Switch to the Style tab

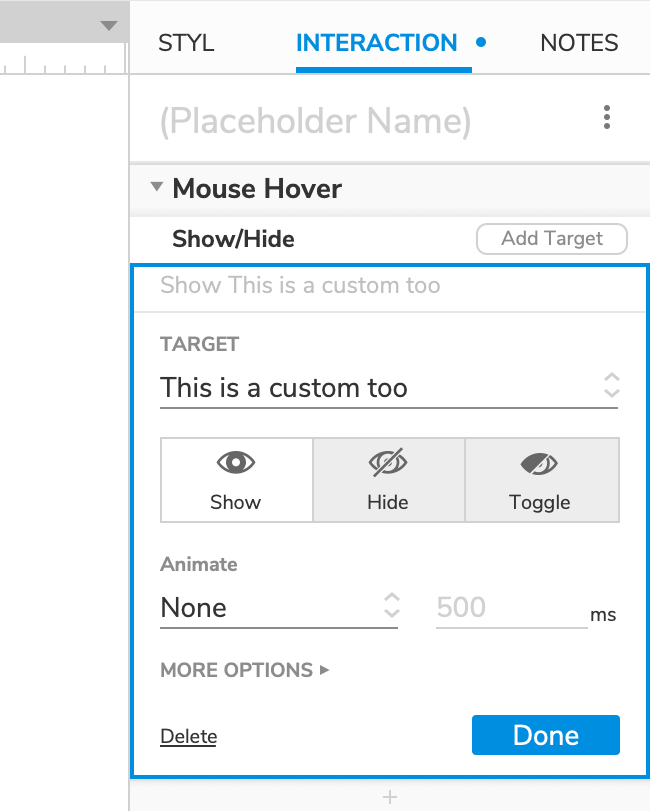point(186,43)
